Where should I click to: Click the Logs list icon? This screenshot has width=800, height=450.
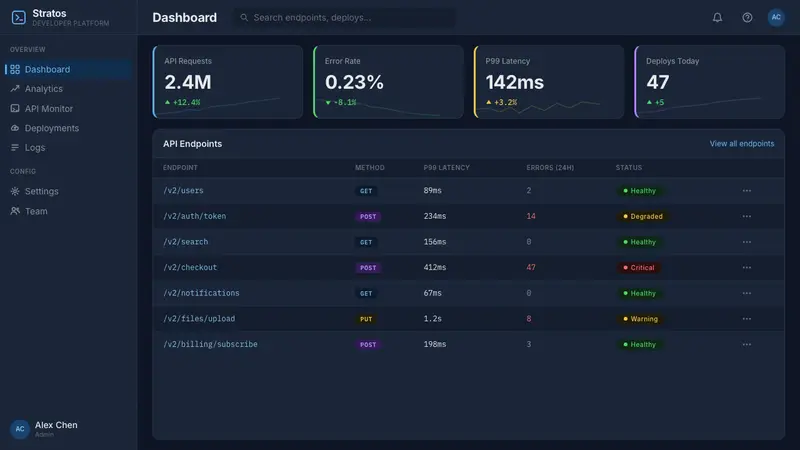pos(15,147)
